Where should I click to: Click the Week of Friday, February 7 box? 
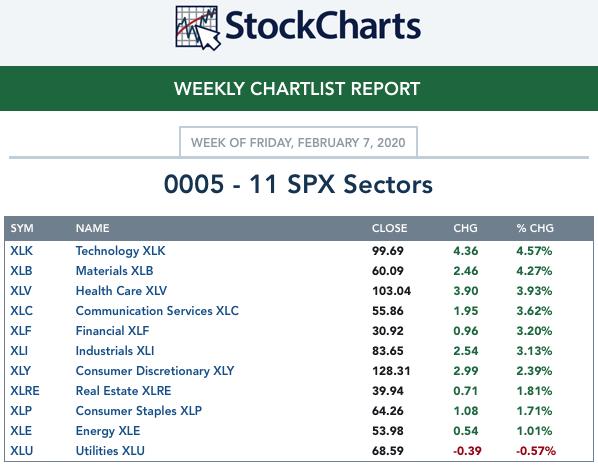pyautogui.click(x=298, y=142)
